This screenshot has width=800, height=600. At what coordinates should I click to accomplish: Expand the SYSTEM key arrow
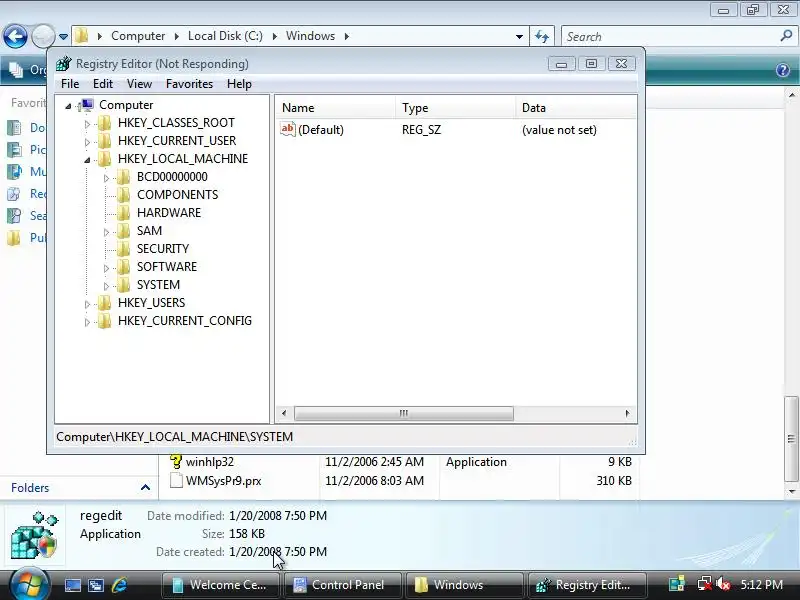point(106,286)
